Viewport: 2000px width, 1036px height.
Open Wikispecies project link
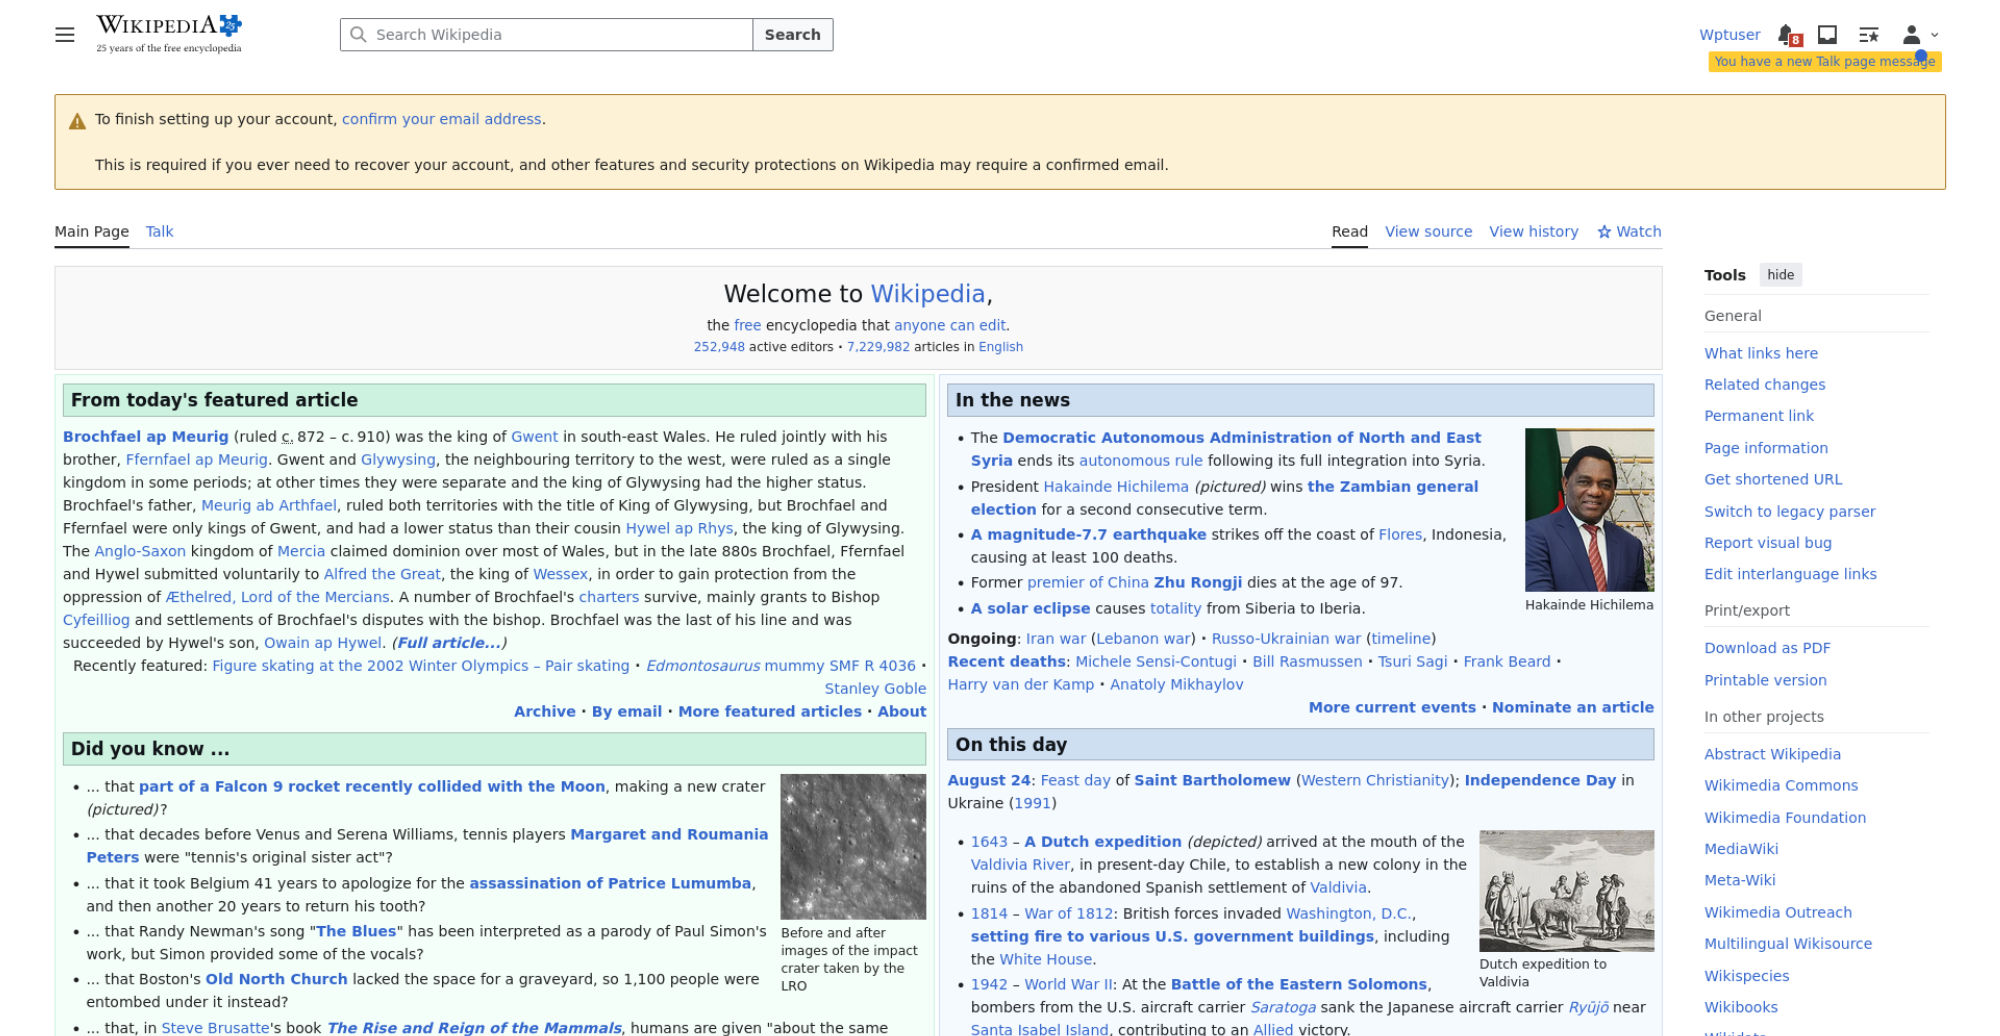coord(1747,976)
